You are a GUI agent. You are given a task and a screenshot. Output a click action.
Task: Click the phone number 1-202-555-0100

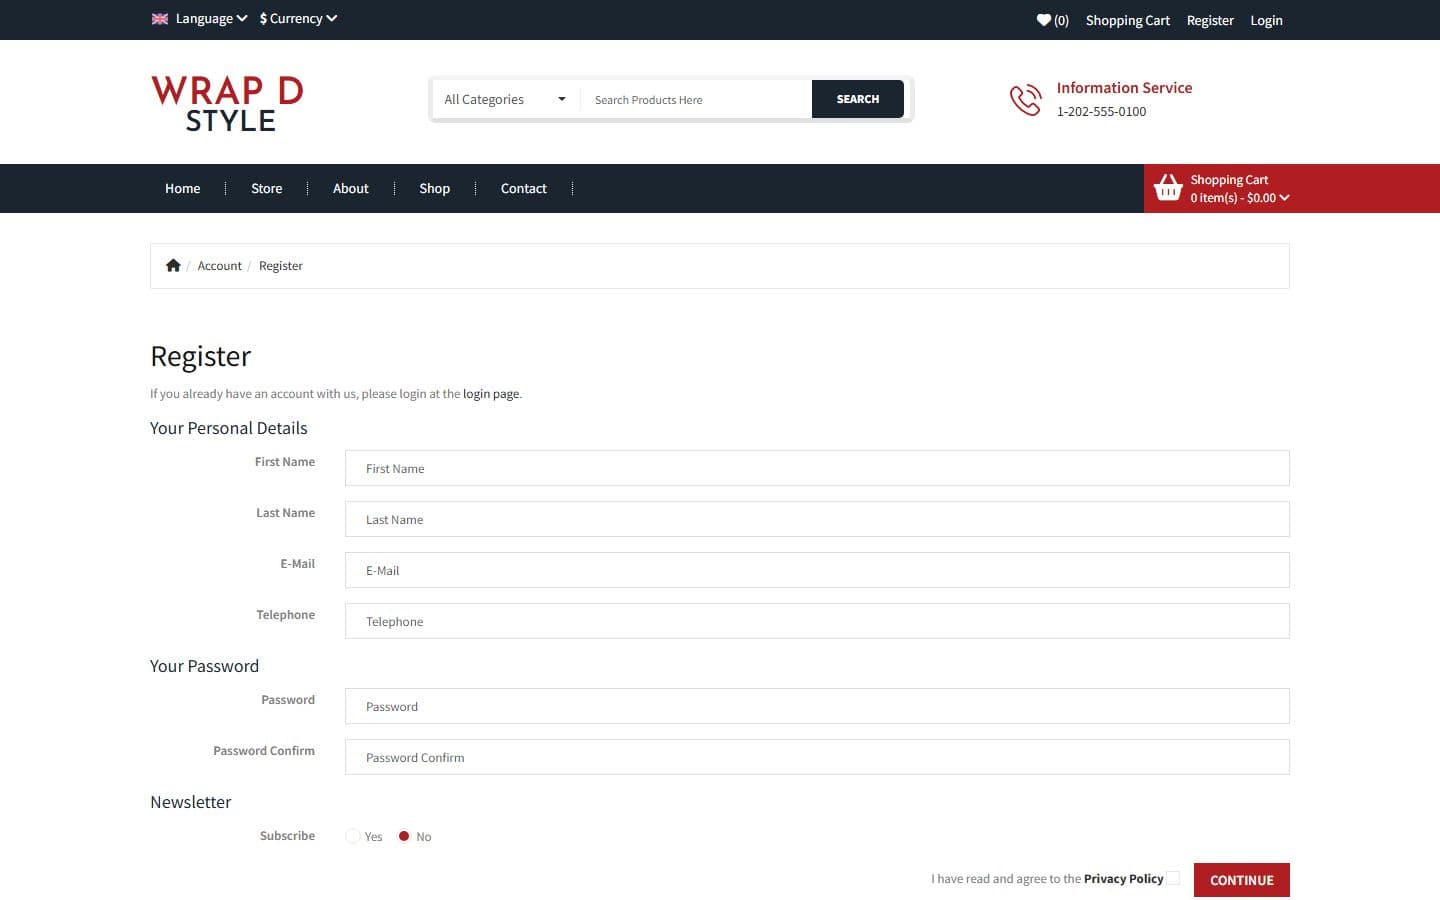tap(1102, 112)
